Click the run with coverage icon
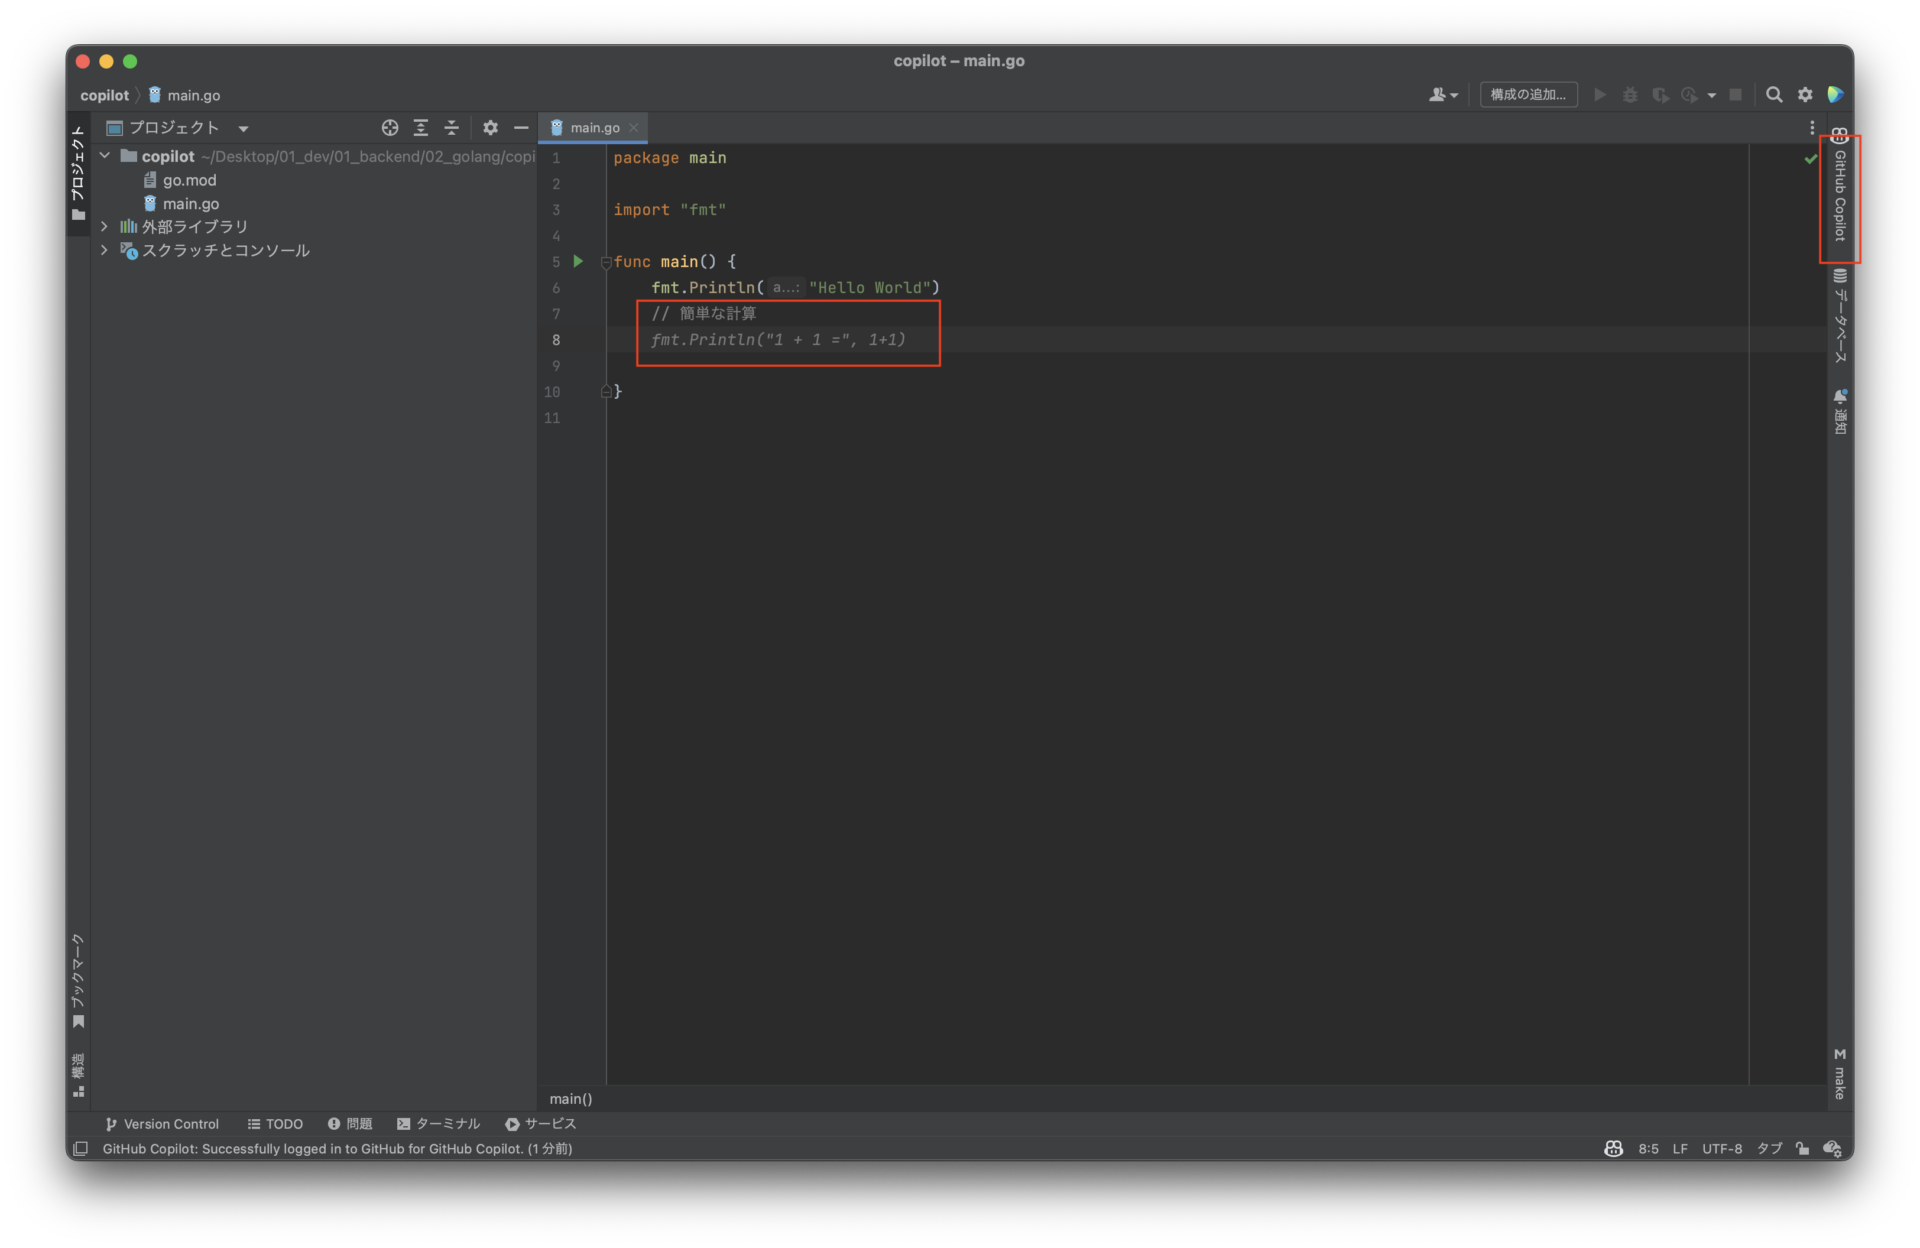The image size is (1920, 1248). (x=1660, y=95)
